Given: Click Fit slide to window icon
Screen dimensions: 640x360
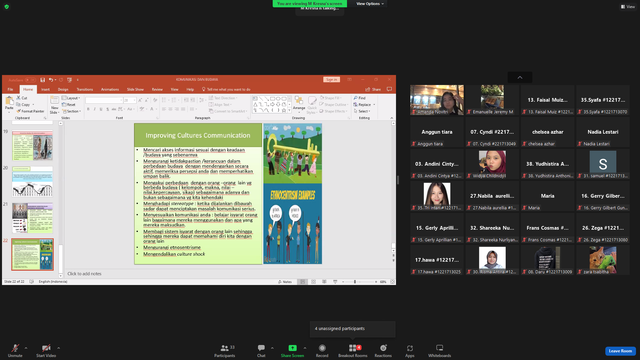Looking at the screenshot, I should tap(392, 282).
